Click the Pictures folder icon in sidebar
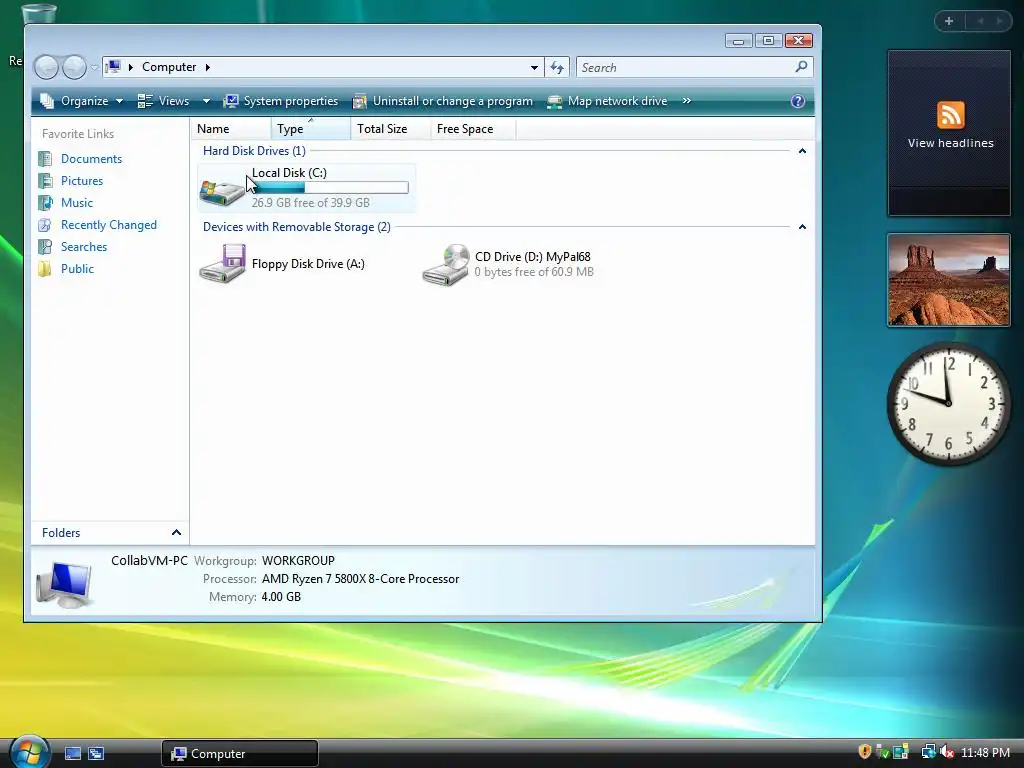The image size is (1024, 768). click(45, 181)
